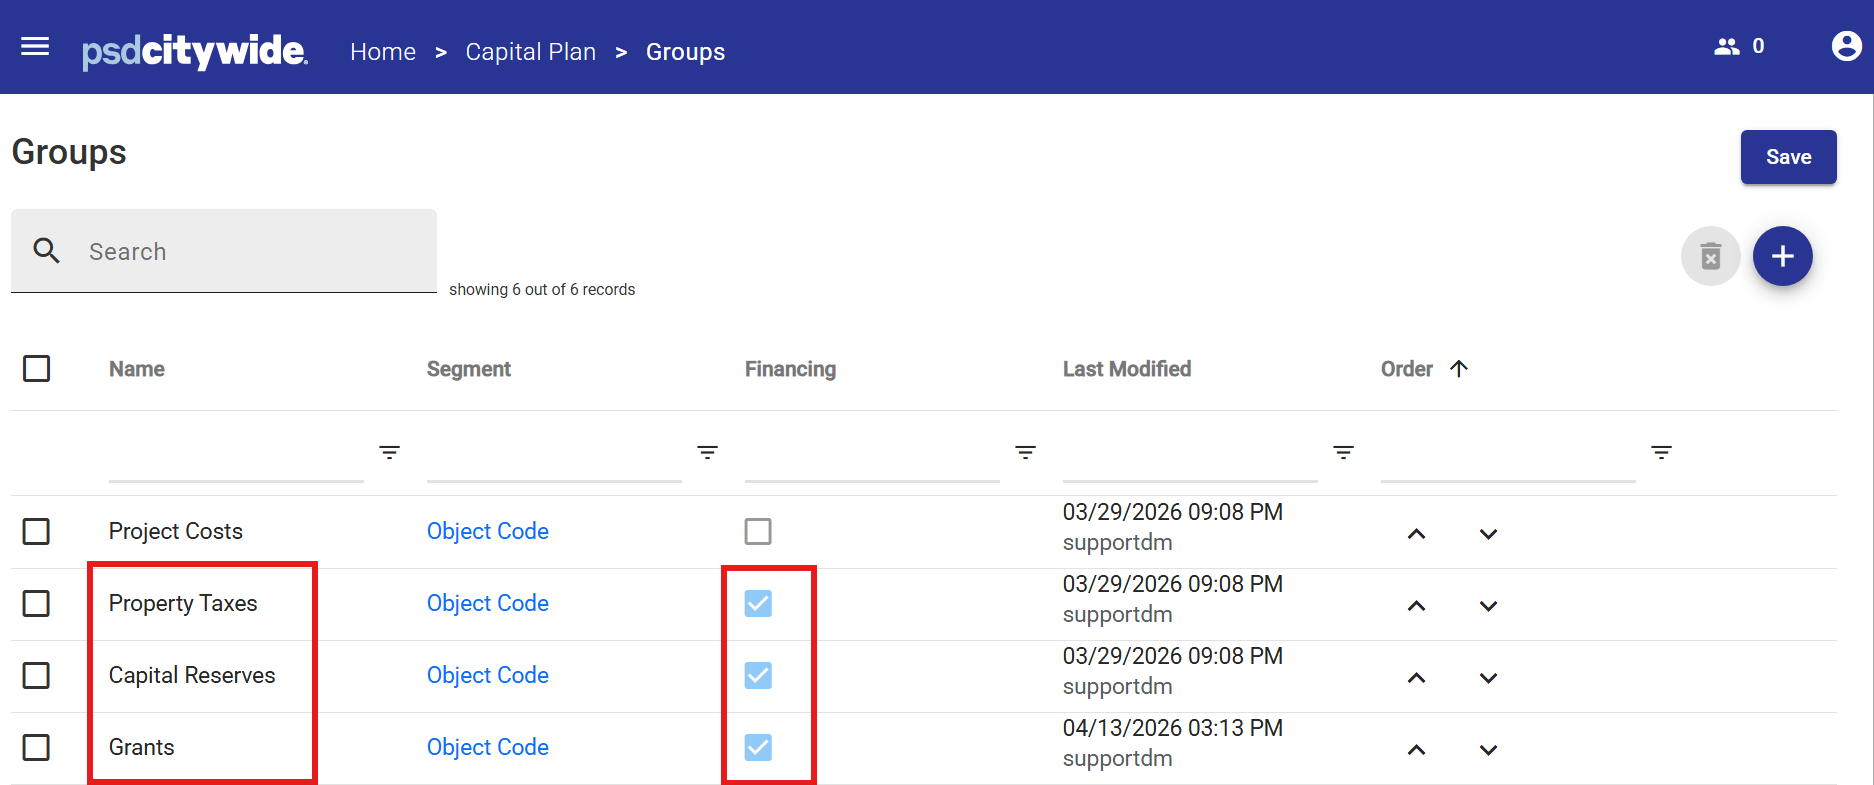Open Object Code link for Grants

pos(488,747)
